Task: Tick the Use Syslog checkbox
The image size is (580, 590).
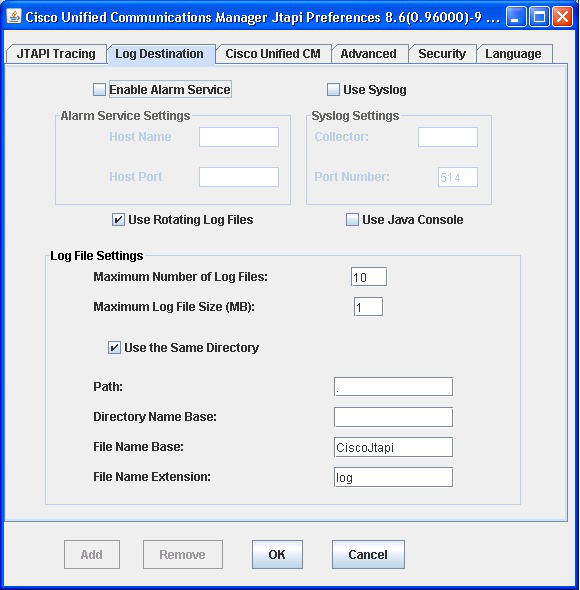Action: (333, 90)
